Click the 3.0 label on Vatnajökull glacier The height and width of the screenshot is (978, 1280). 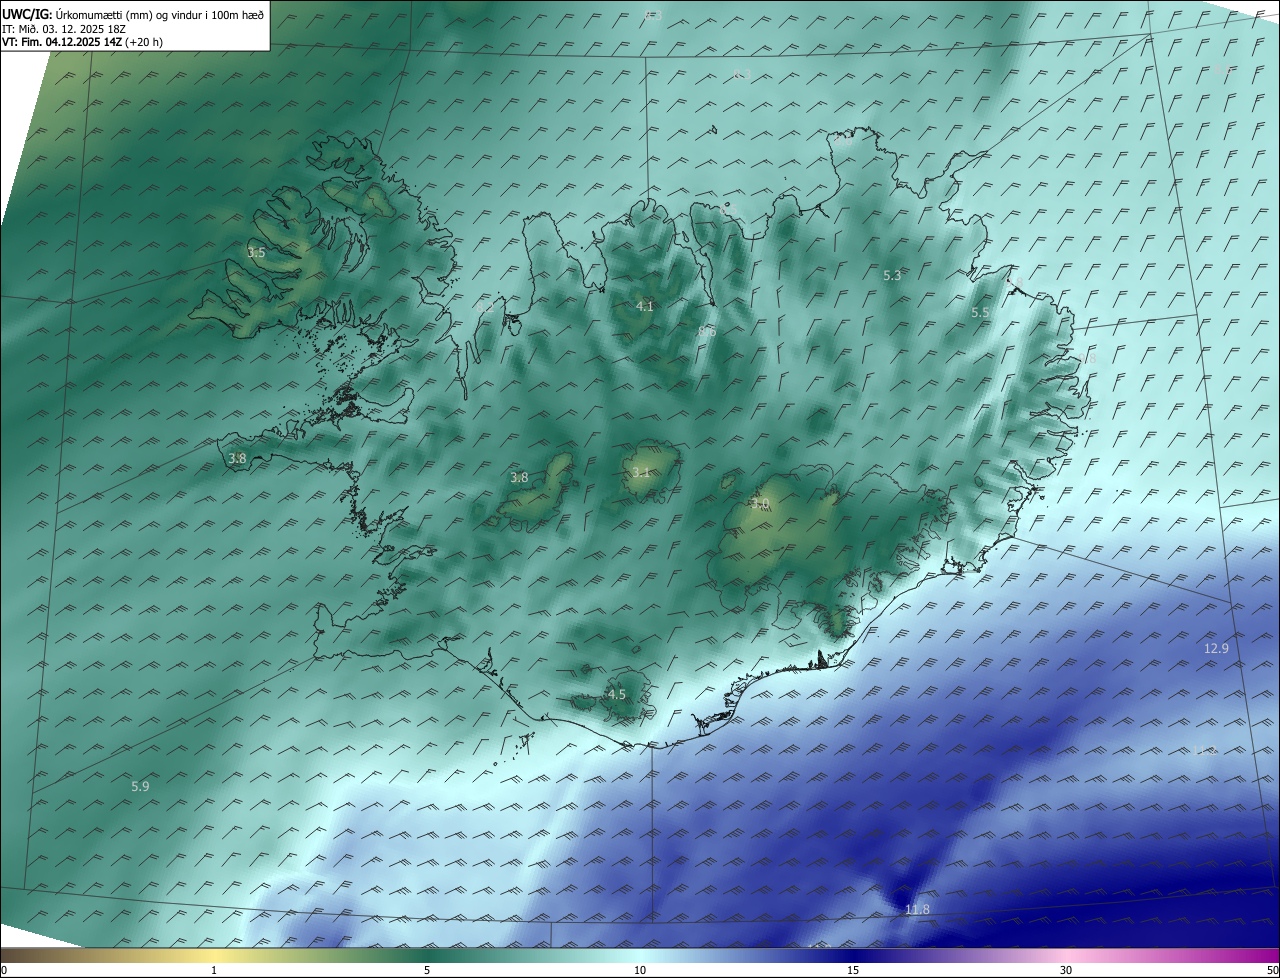(760, 505)
